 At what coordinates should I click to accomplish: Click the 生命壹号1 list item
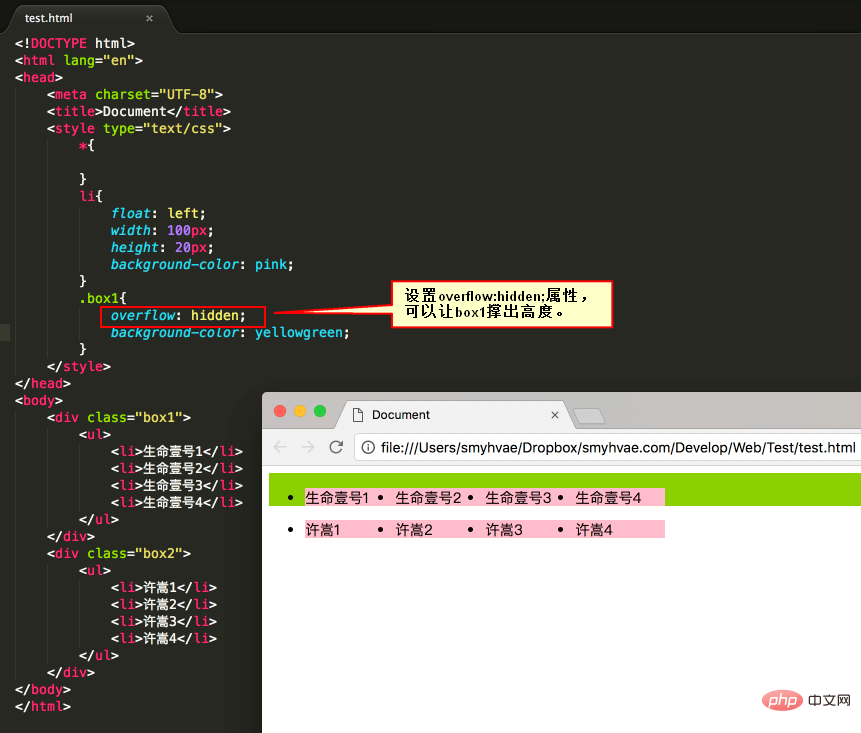click(337, 497)
